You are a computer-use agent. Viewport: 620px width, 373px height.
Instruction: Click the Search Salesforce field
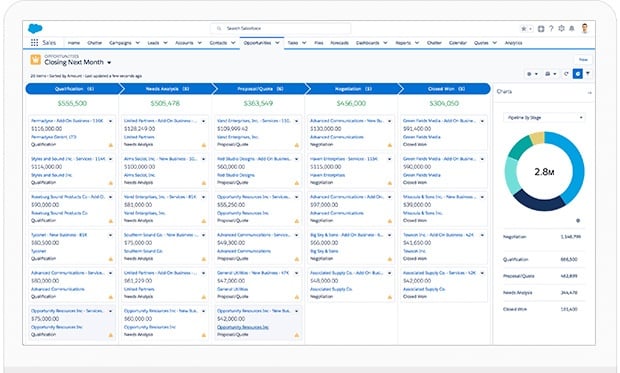pos(280,28)
